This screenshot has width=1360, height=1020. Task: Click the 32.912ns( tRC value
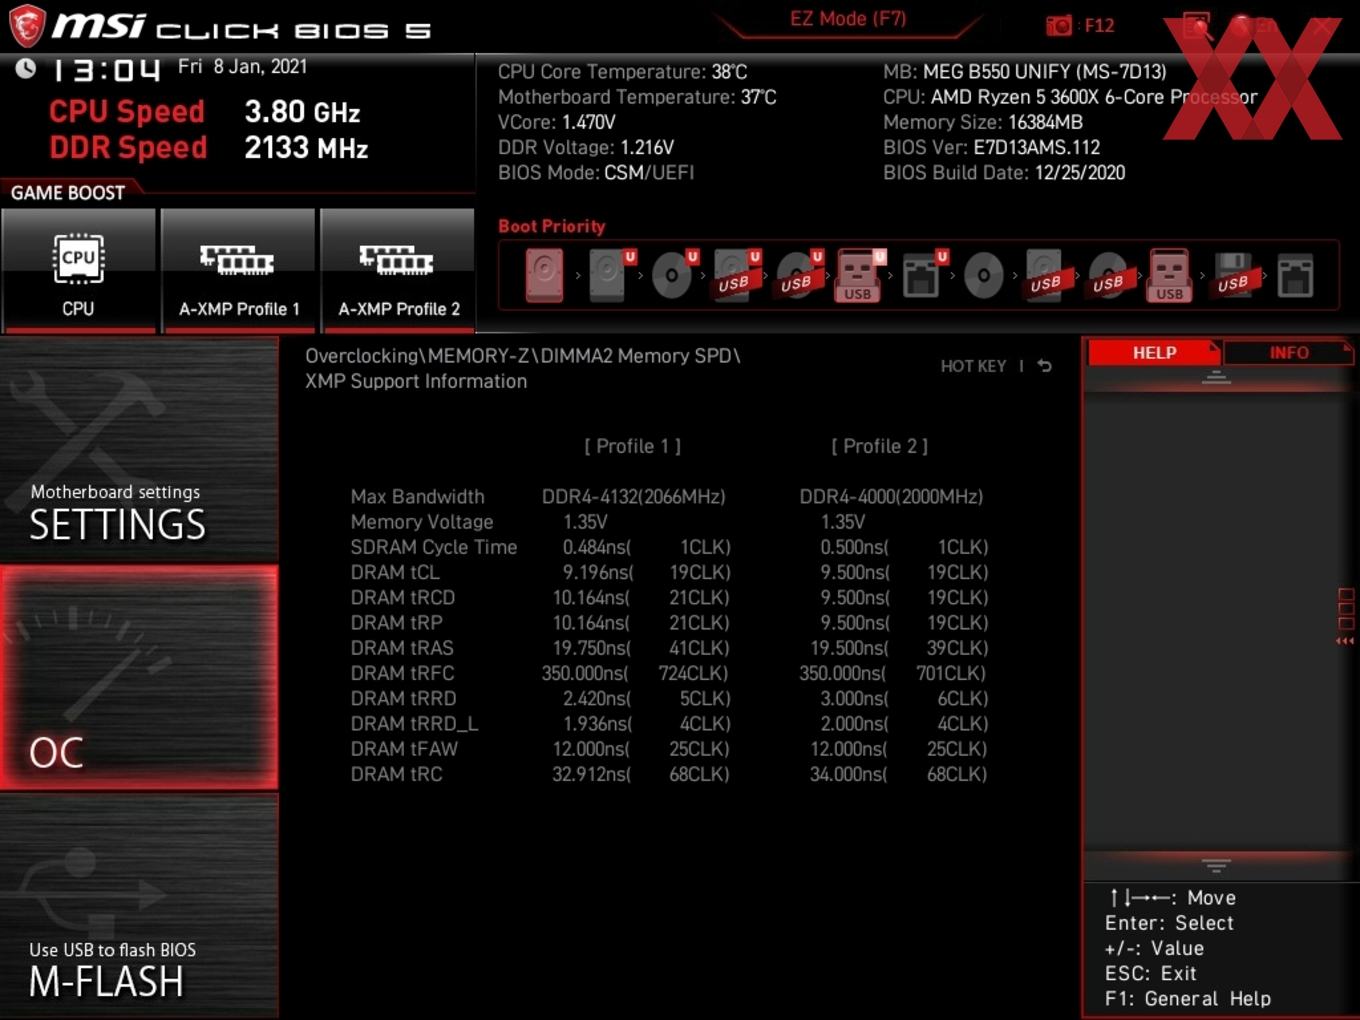coord(591,774)
